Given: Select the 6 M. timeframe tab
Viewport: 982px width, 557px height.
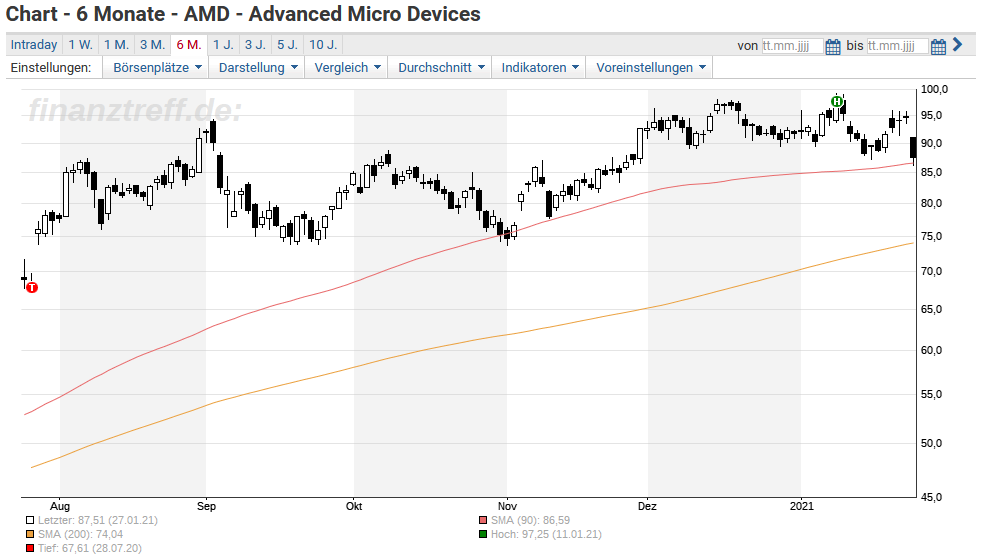Looking at the screenshot, I should [x=189, y=44].
